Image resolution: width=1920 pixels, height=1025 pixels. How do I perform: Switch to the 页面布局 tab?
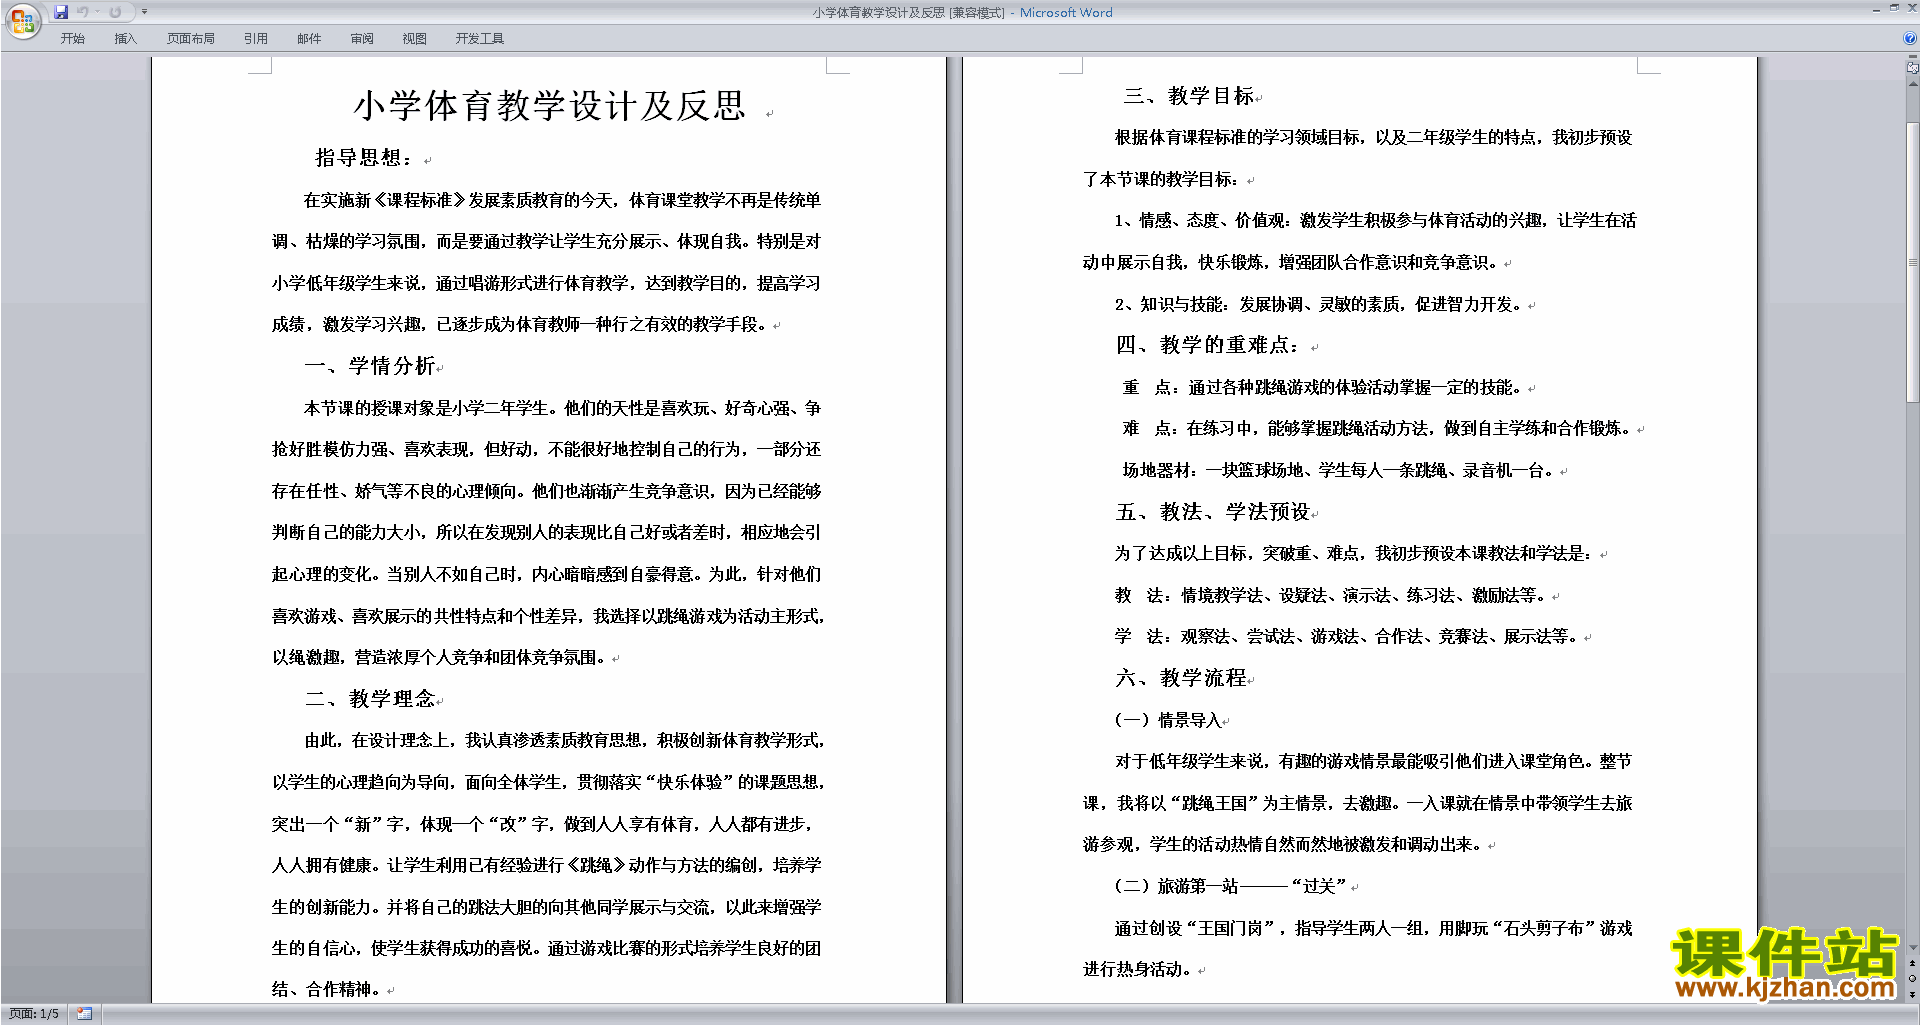pyautogui.click(x=191, y=38)
